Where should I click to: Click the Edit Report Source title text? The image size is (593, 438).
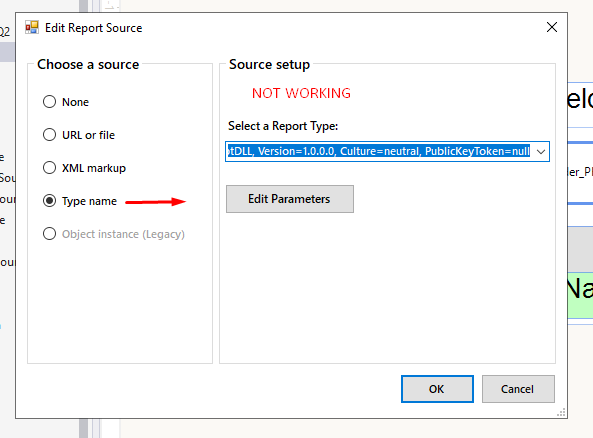tap(93, 28)
